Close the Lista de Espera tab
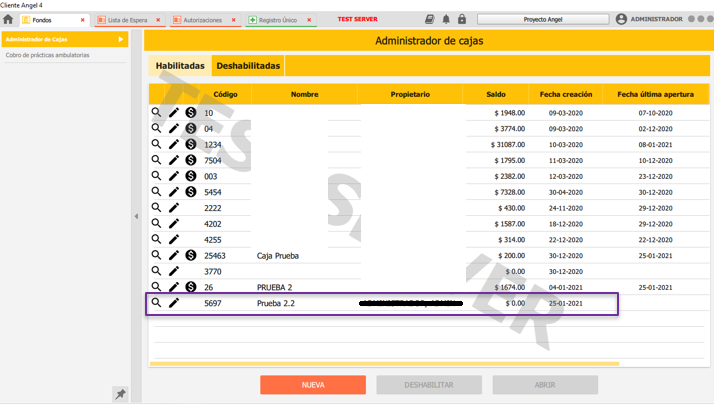Screen dimensions: 714x404 click(x=158, y=20)
